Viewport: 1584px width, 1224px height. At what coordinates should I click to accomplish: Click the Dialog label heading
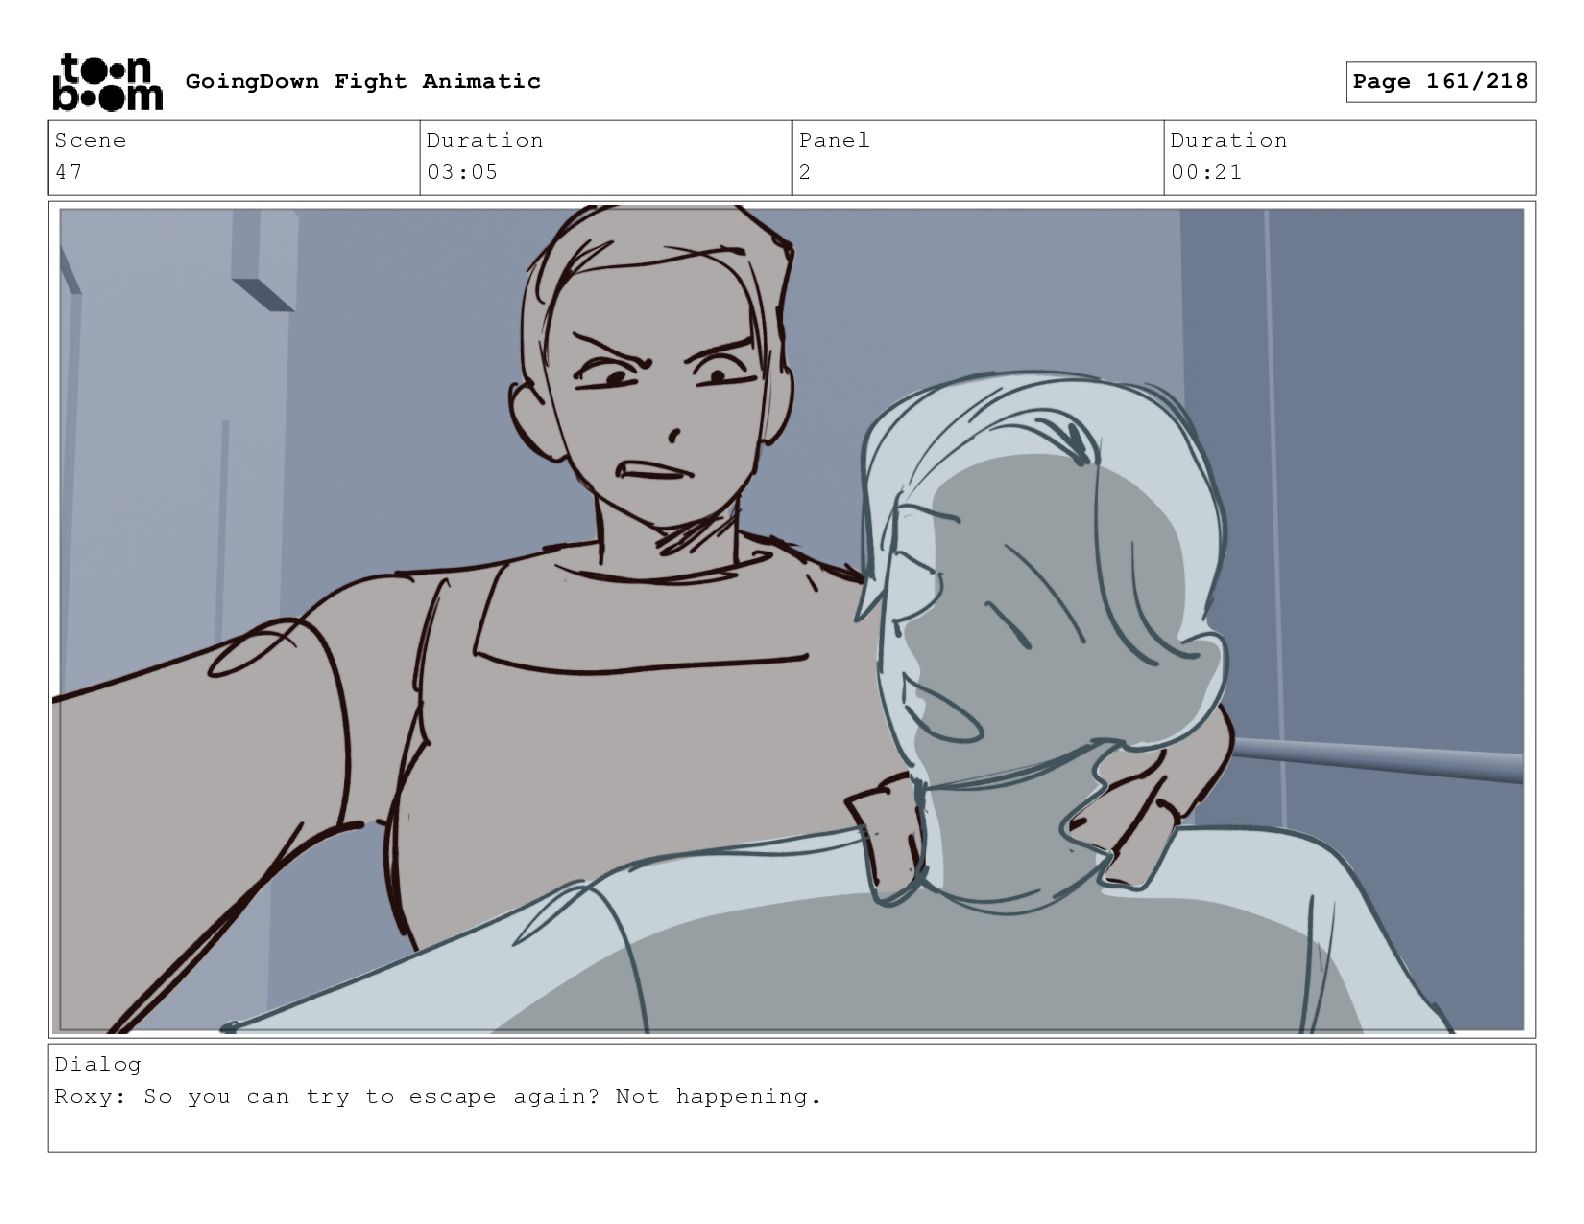point(98,1064)
